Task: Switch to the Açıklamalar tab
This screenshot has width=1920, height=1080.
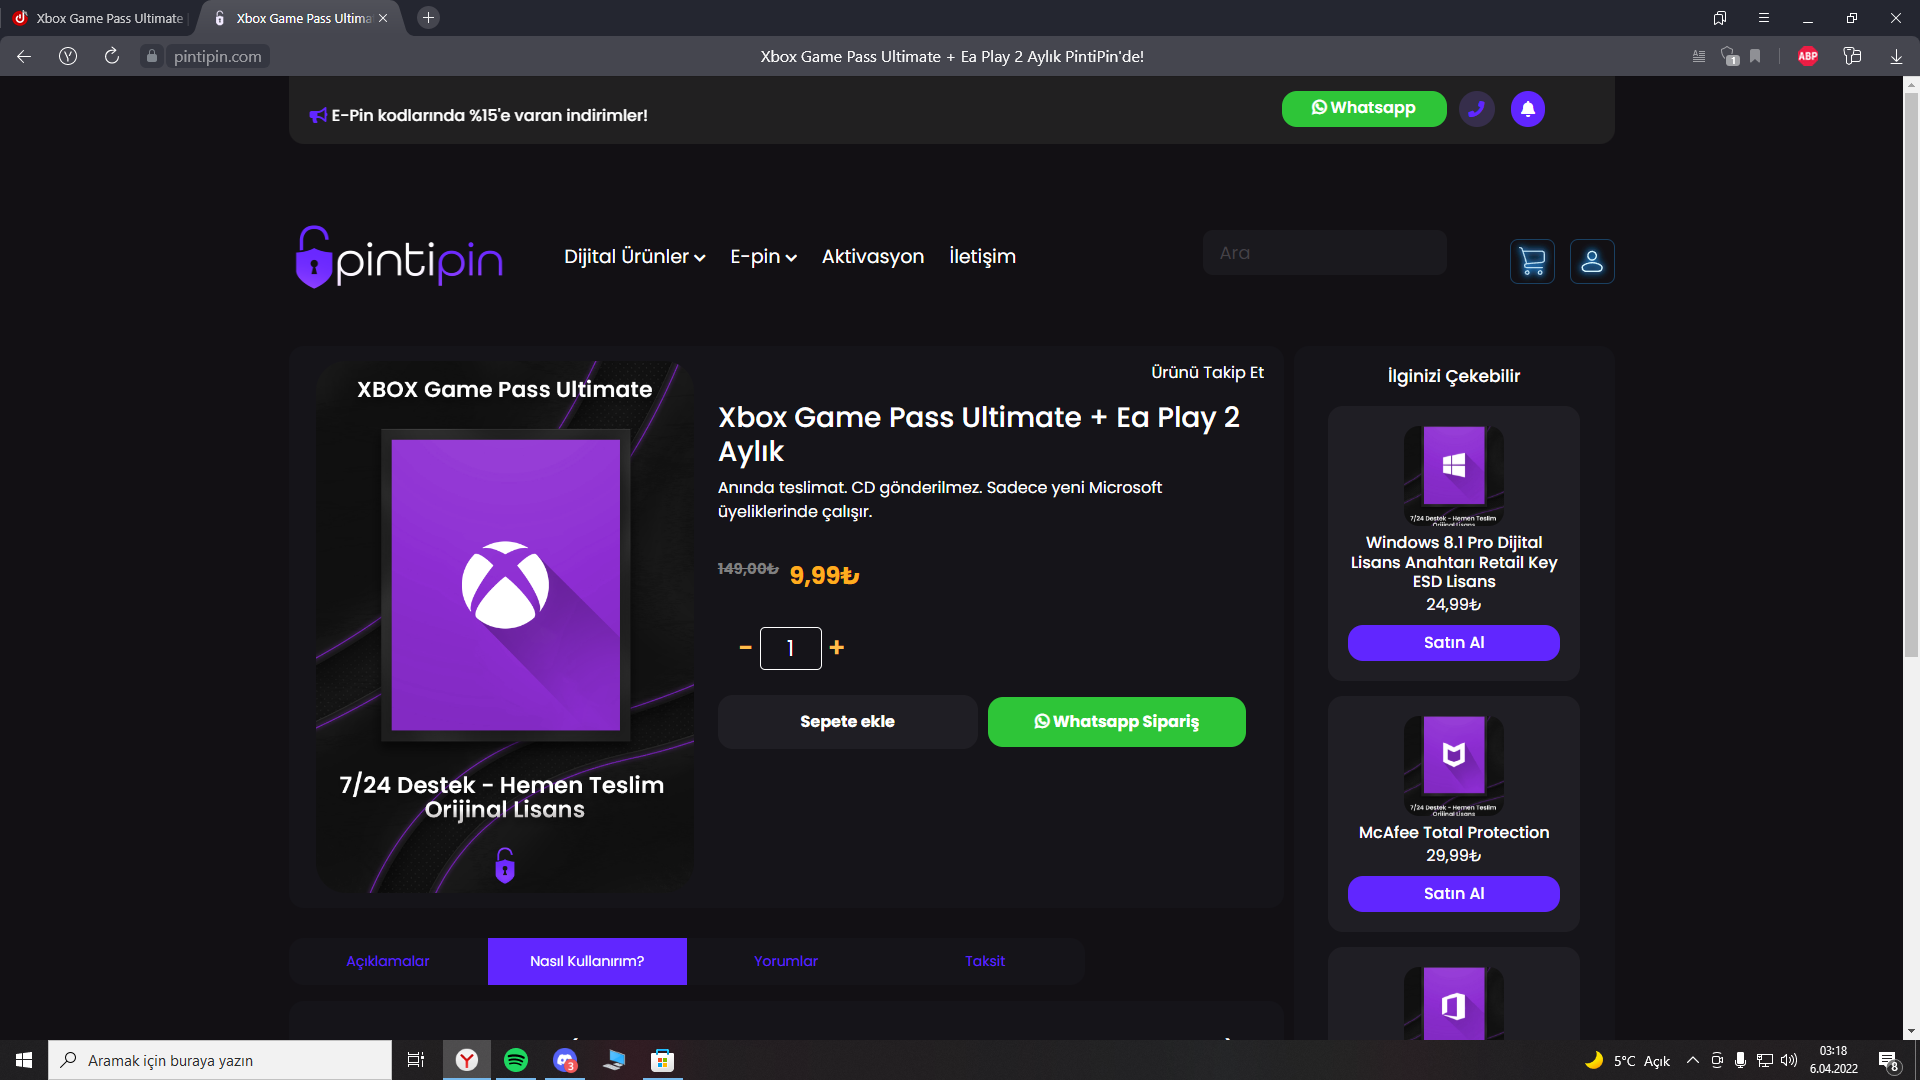Action: (x=387, y=961)
